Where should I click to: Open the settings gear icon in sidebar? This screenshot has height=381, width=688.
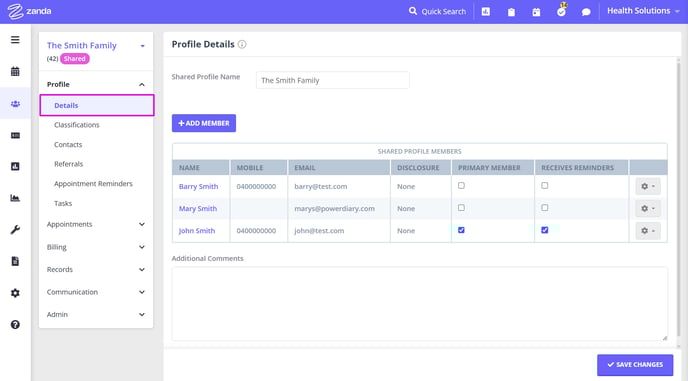tap(15, 293)
